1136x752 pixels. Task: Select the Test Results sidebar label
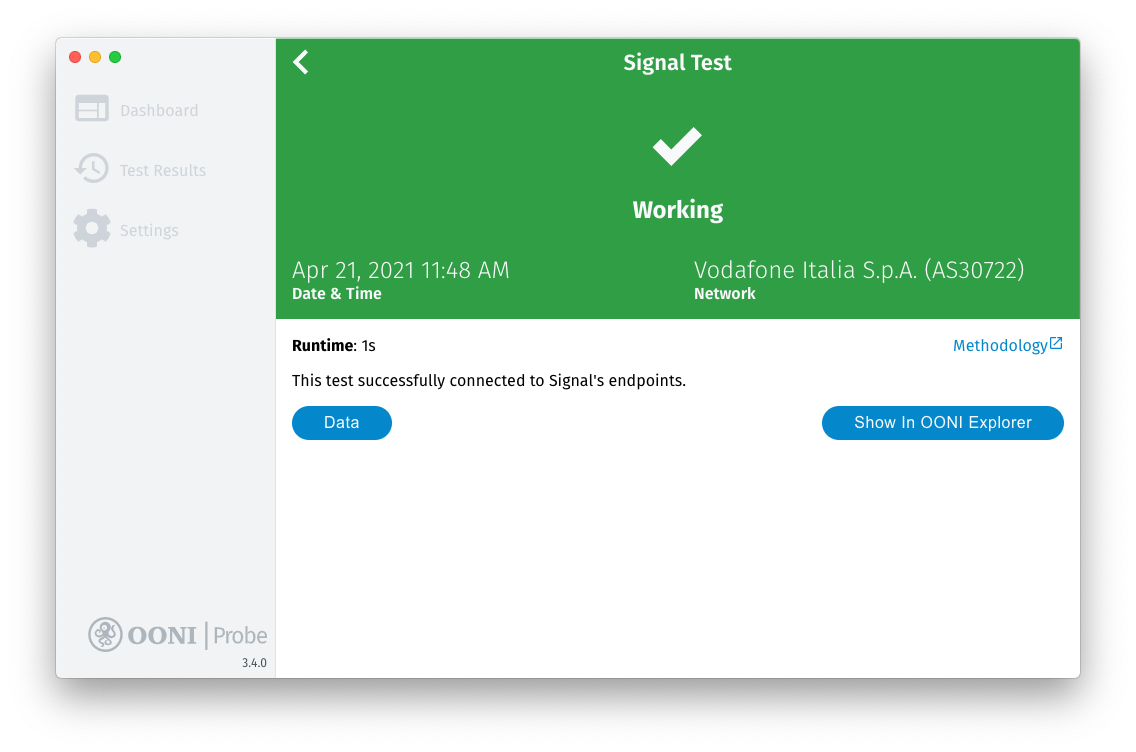click(x=163, y=171)
